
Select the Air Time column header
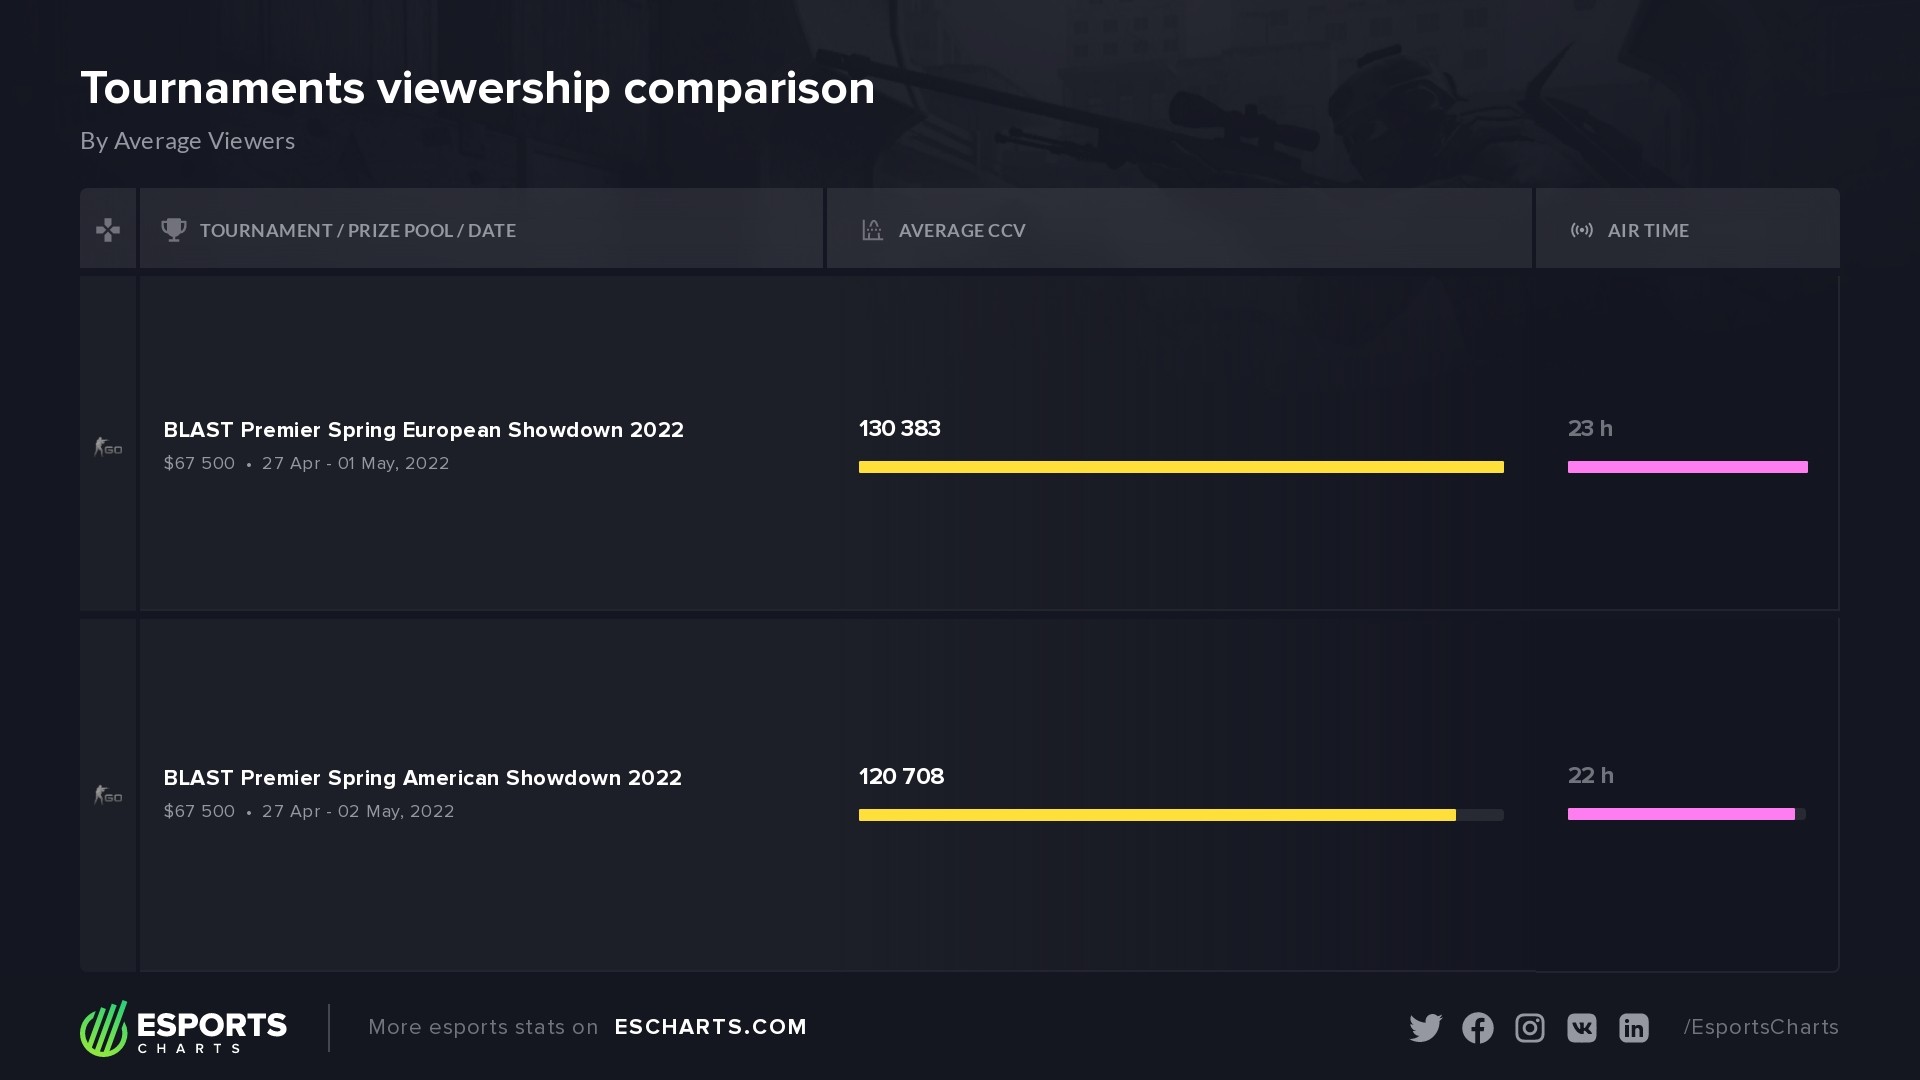coord(1648,230)
